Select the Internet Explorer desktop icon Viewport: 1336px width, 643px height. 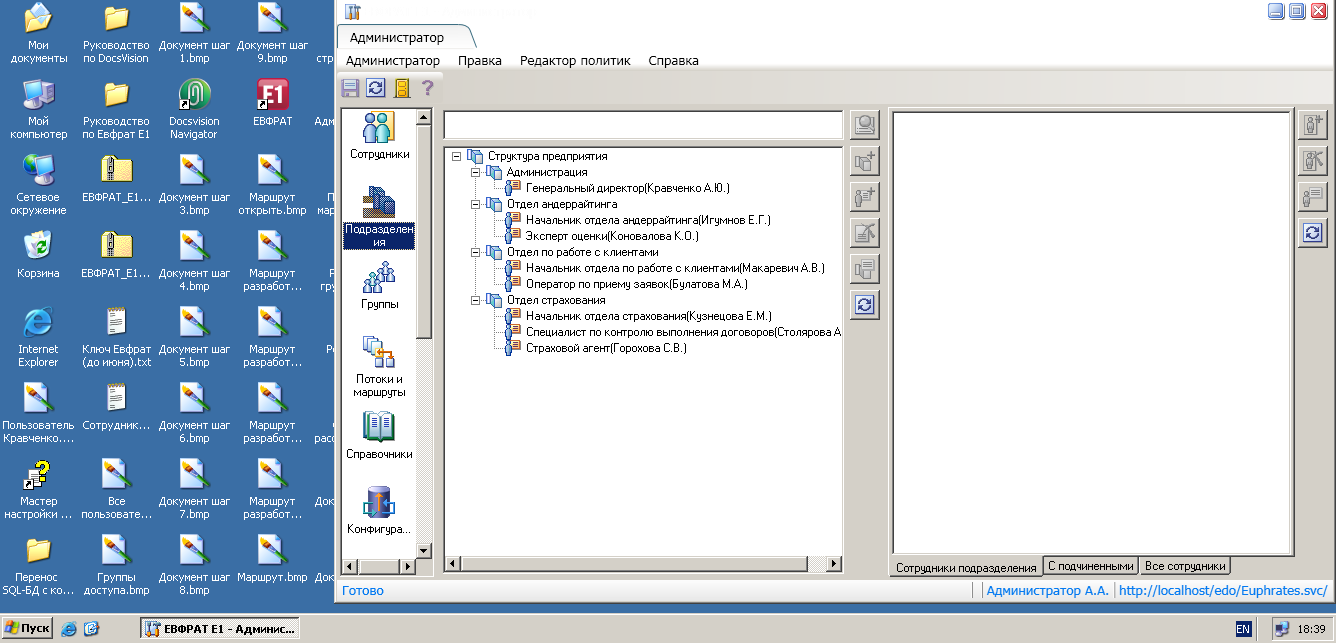point(38,337)
